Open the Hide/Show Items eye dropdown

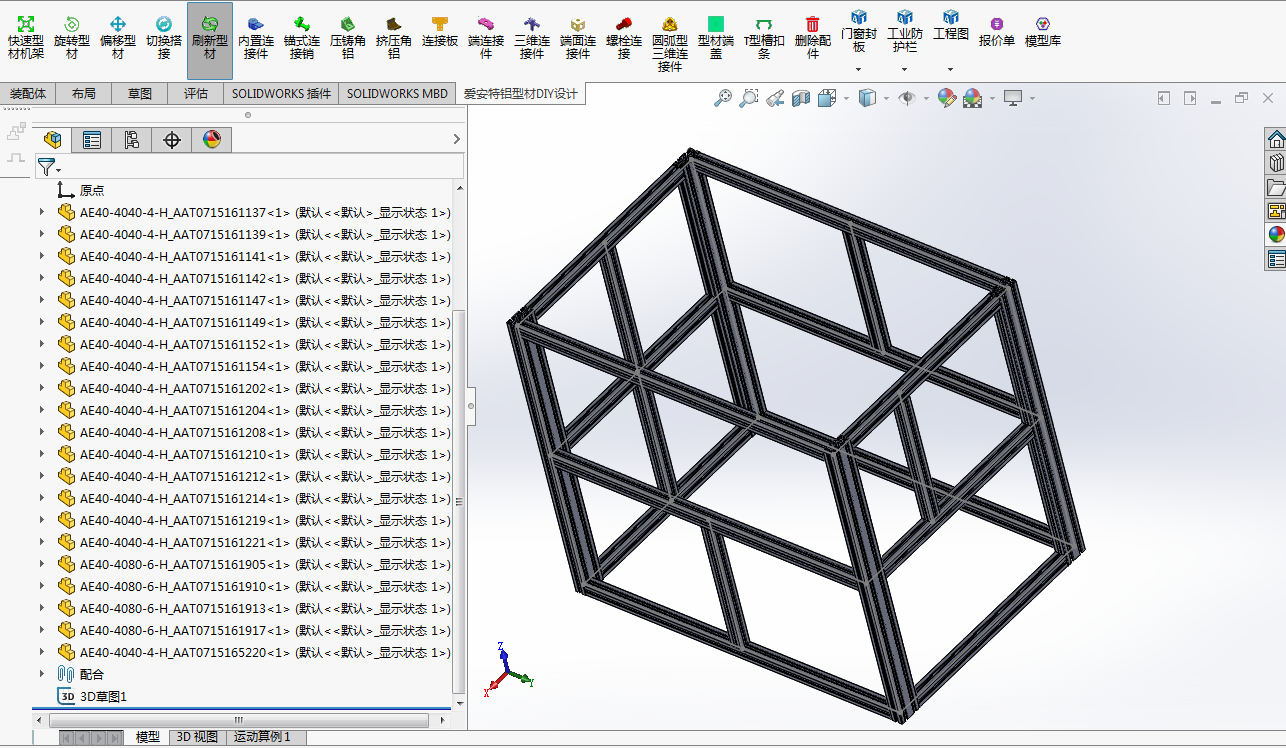(x=926, y=98)
